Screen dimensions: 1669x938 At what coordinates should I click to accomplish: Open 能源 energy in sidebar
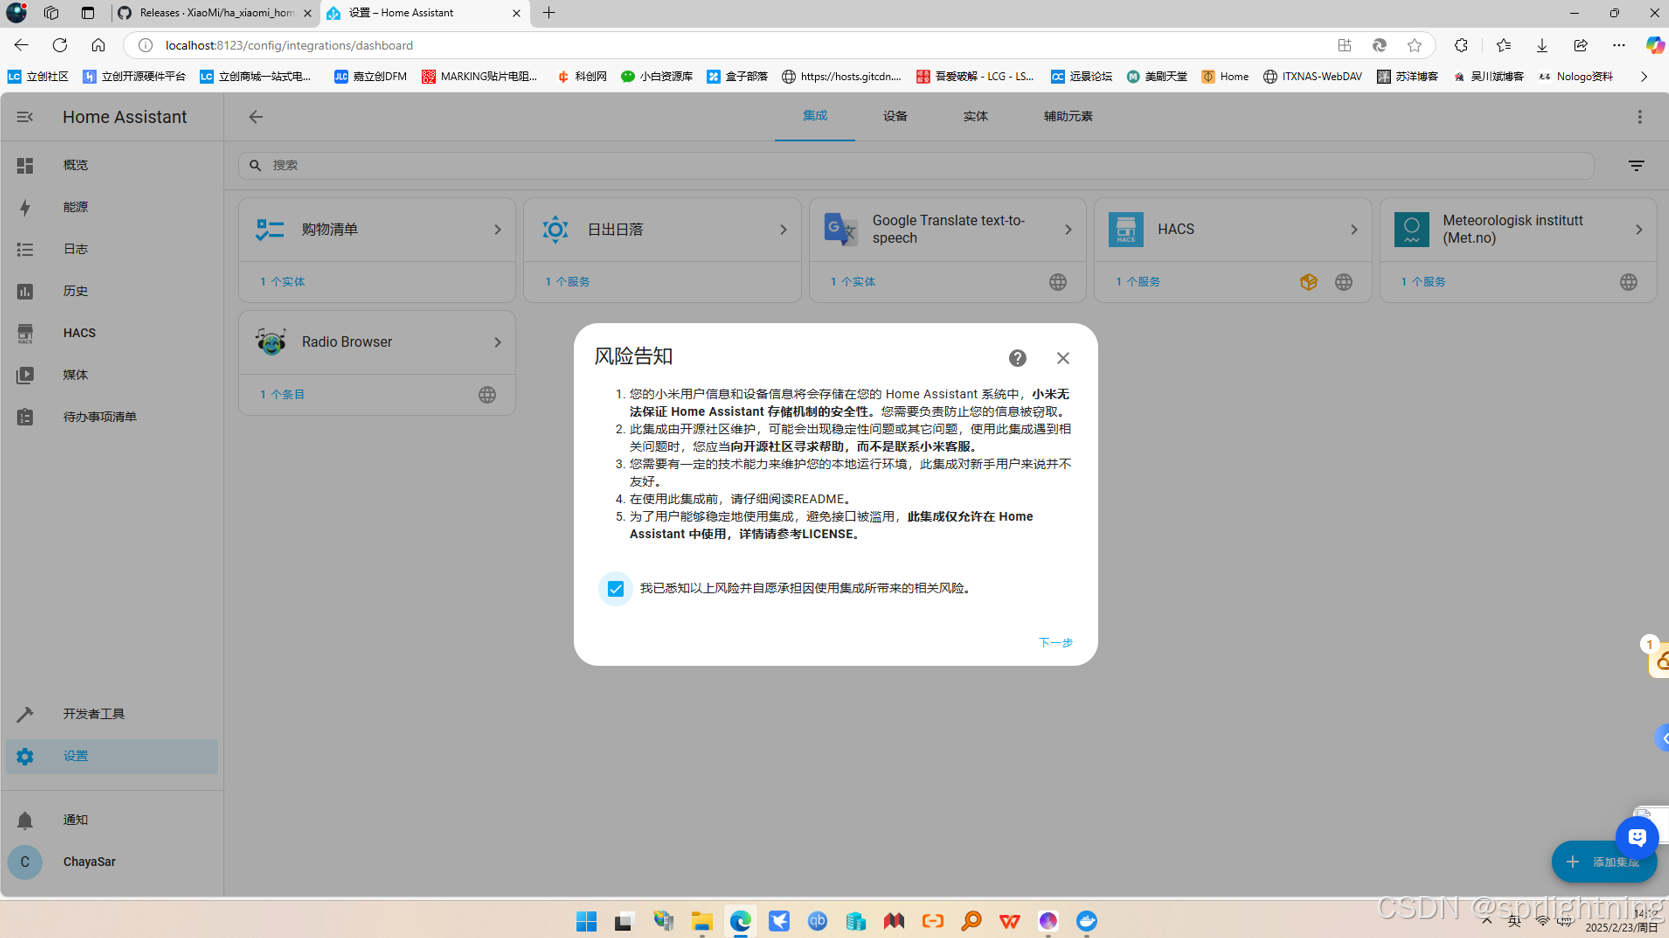pos(112,207)
